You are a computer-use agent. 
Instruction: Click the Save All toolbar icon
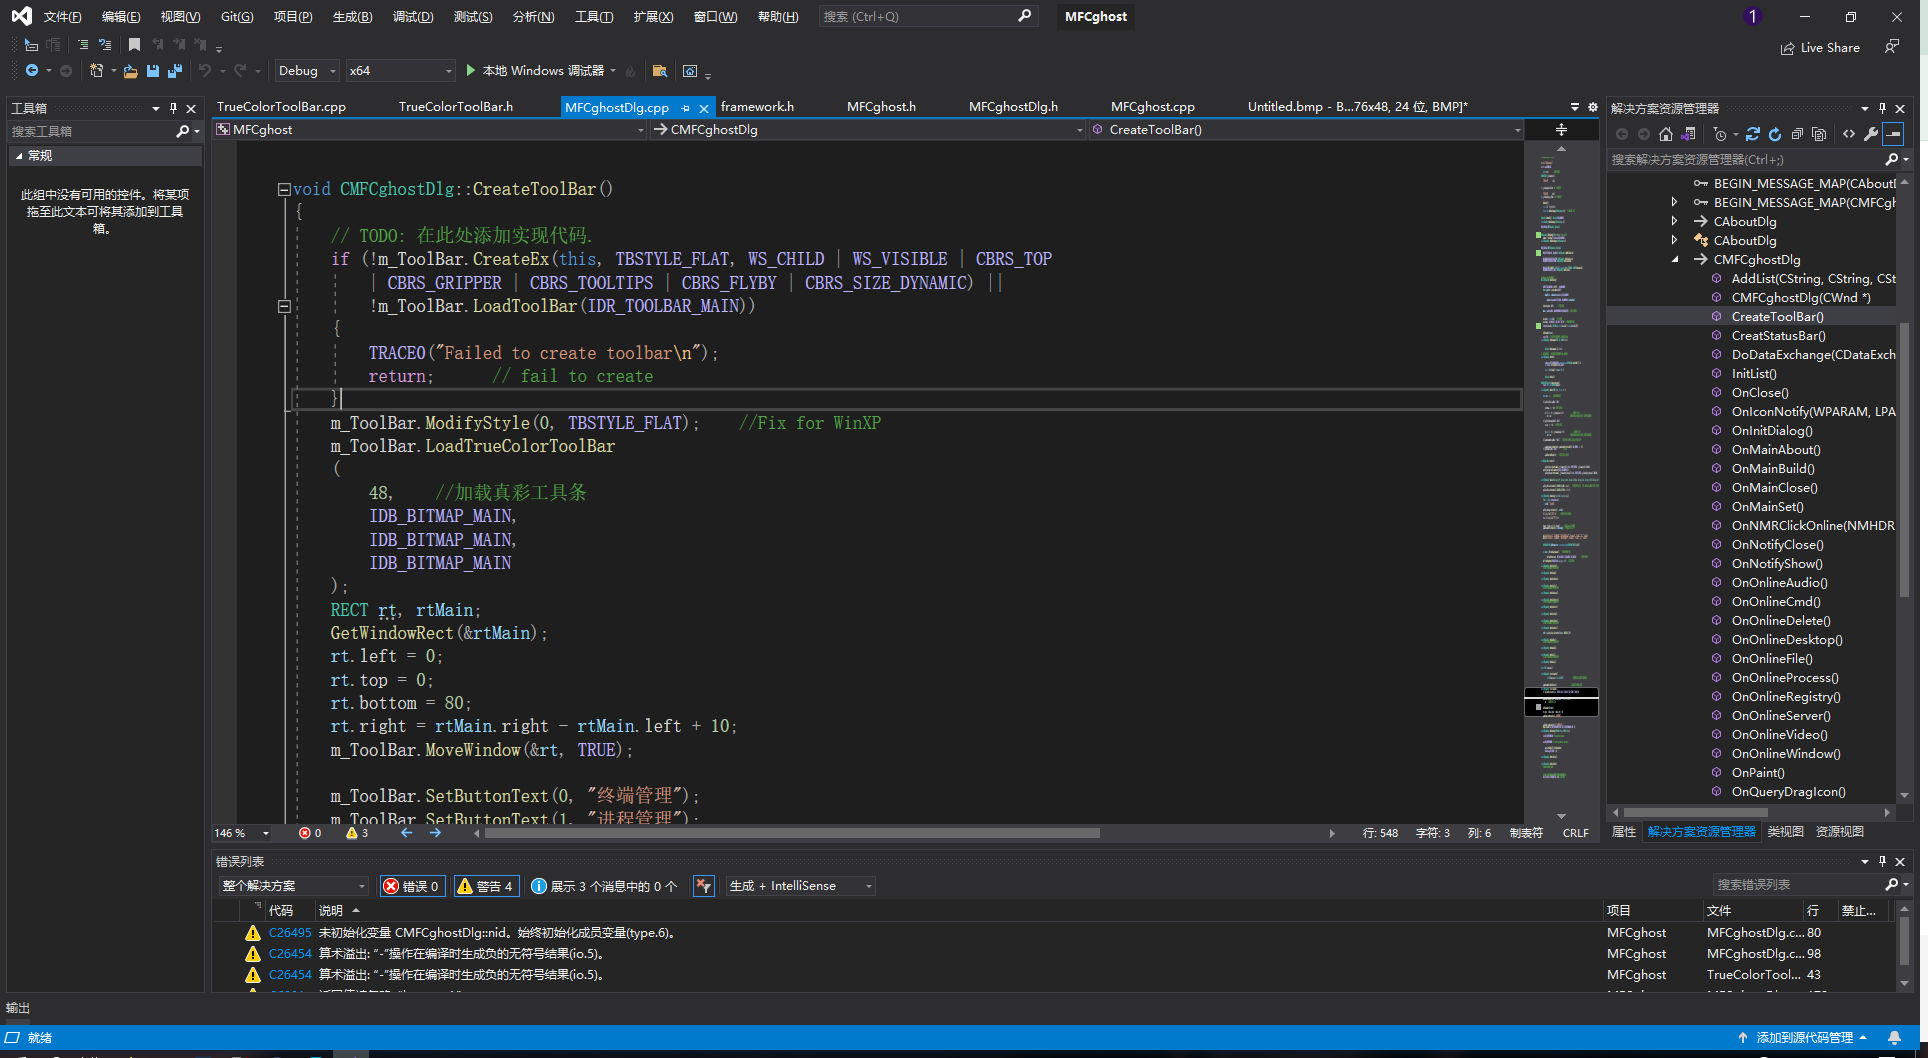[175, 71]
